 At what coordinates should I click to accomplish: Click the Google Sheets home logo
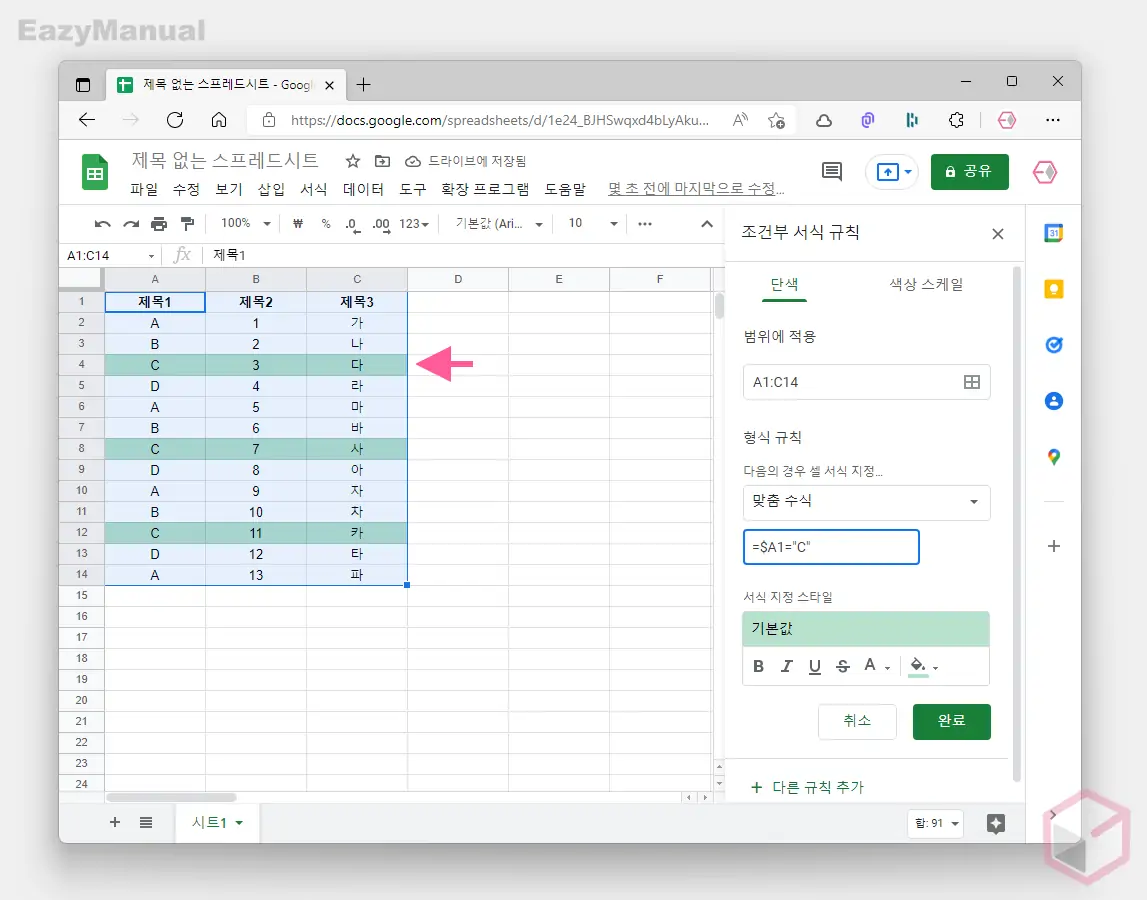pyautogui.click(x=95, y=172)
